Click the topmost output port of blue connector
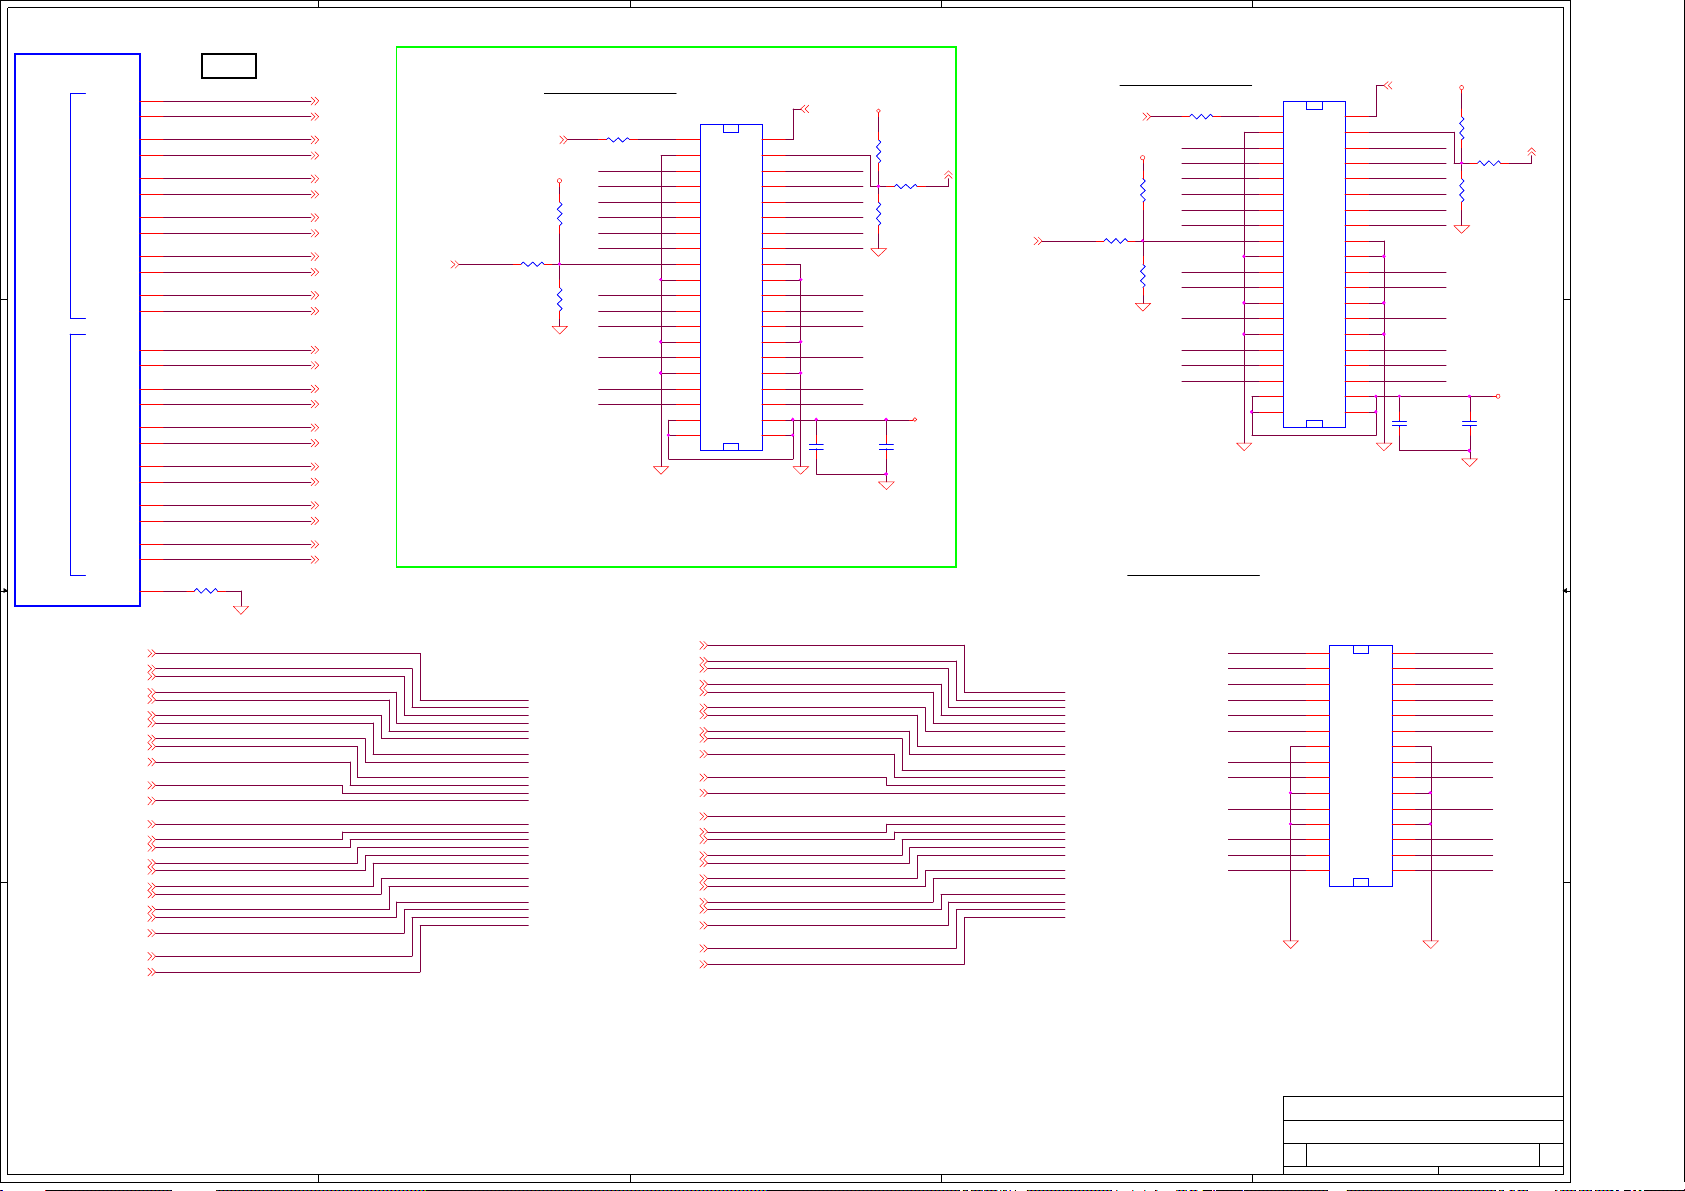Image resolution: width=1685 pixels, height=1191 pixels. (315, 101)
